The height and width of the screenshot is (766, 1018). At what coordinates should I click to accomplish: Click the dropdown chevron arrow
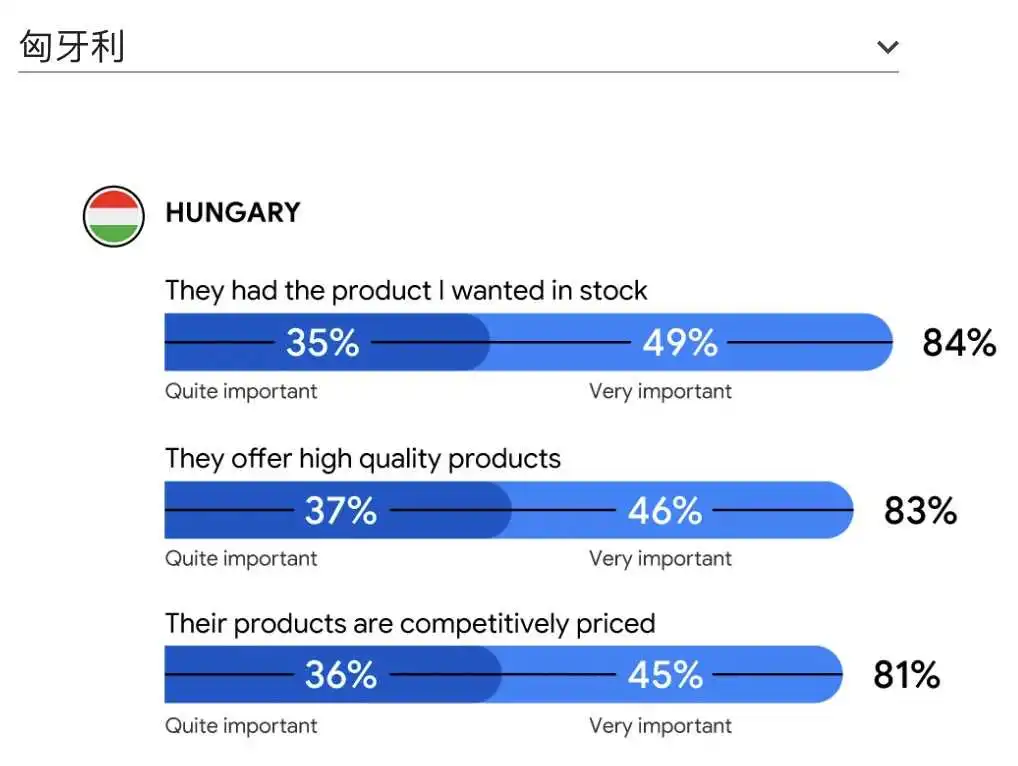tap(888, 47)
